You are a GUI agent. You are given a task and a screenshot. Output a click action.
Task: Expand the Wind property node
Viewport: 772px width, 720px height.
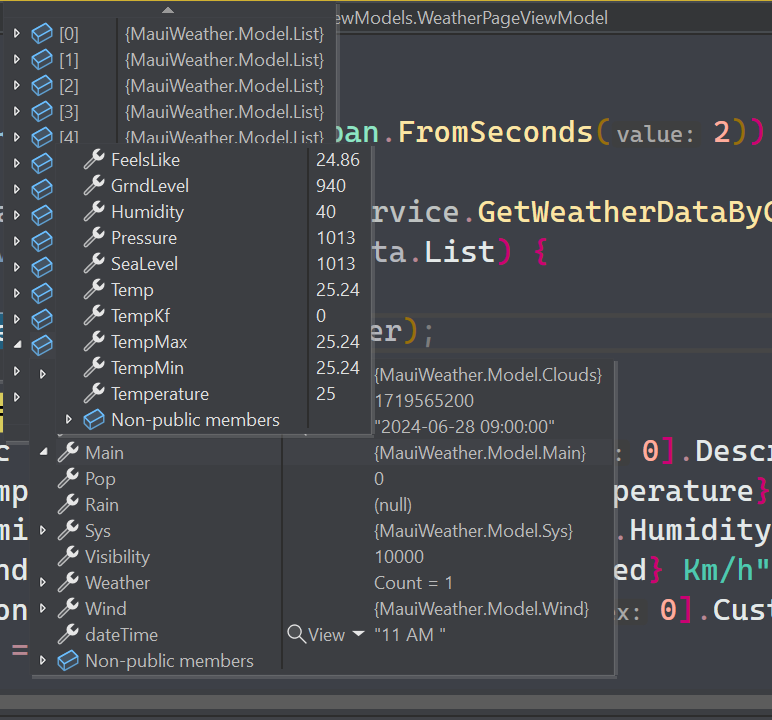(43, 609)
